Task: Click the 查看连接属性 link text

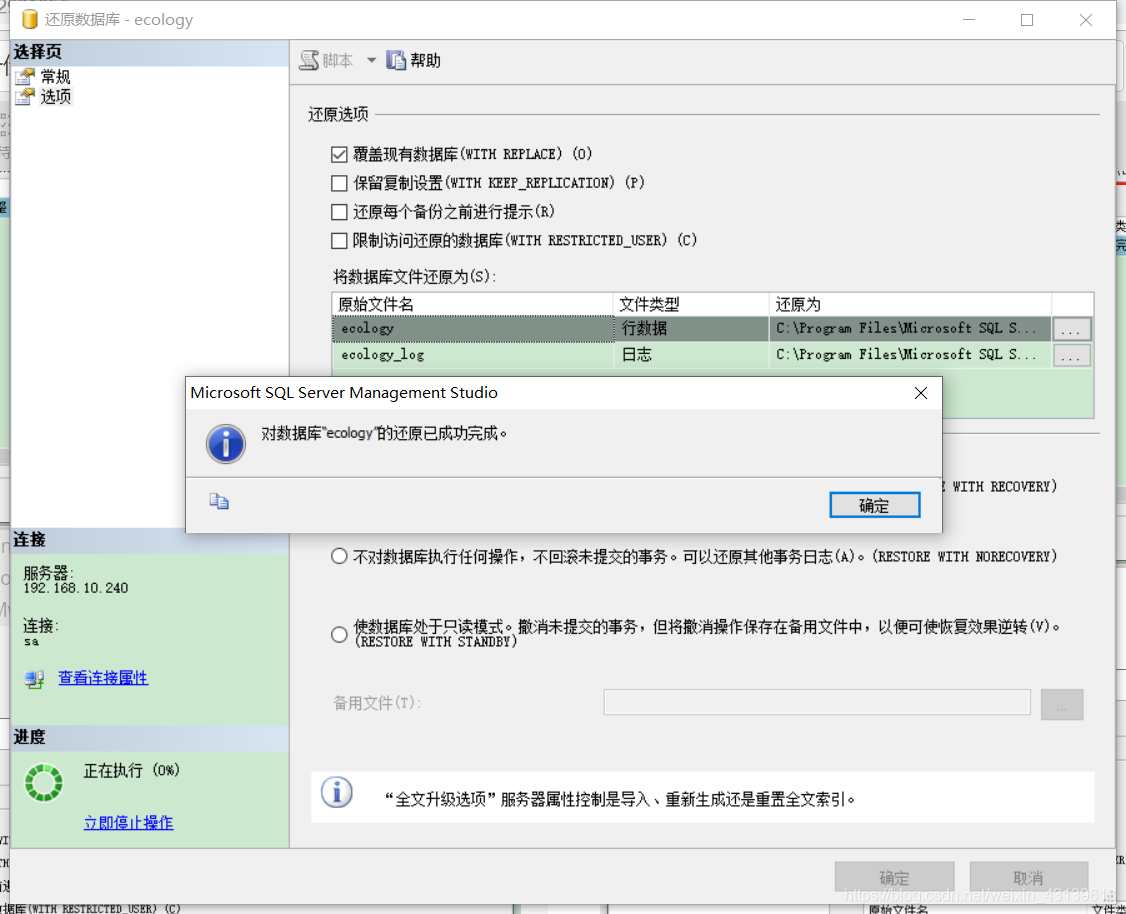Action: (101, 678)
